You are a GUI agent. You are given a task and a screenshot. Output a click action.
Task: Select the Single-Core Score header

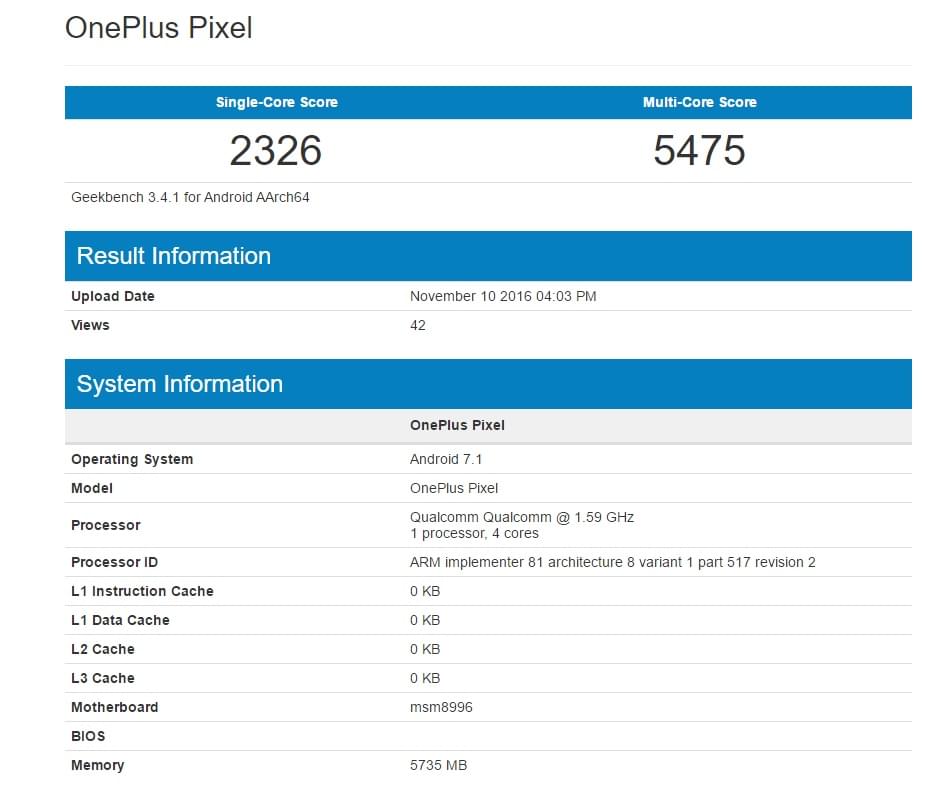[x=276, y=102]
